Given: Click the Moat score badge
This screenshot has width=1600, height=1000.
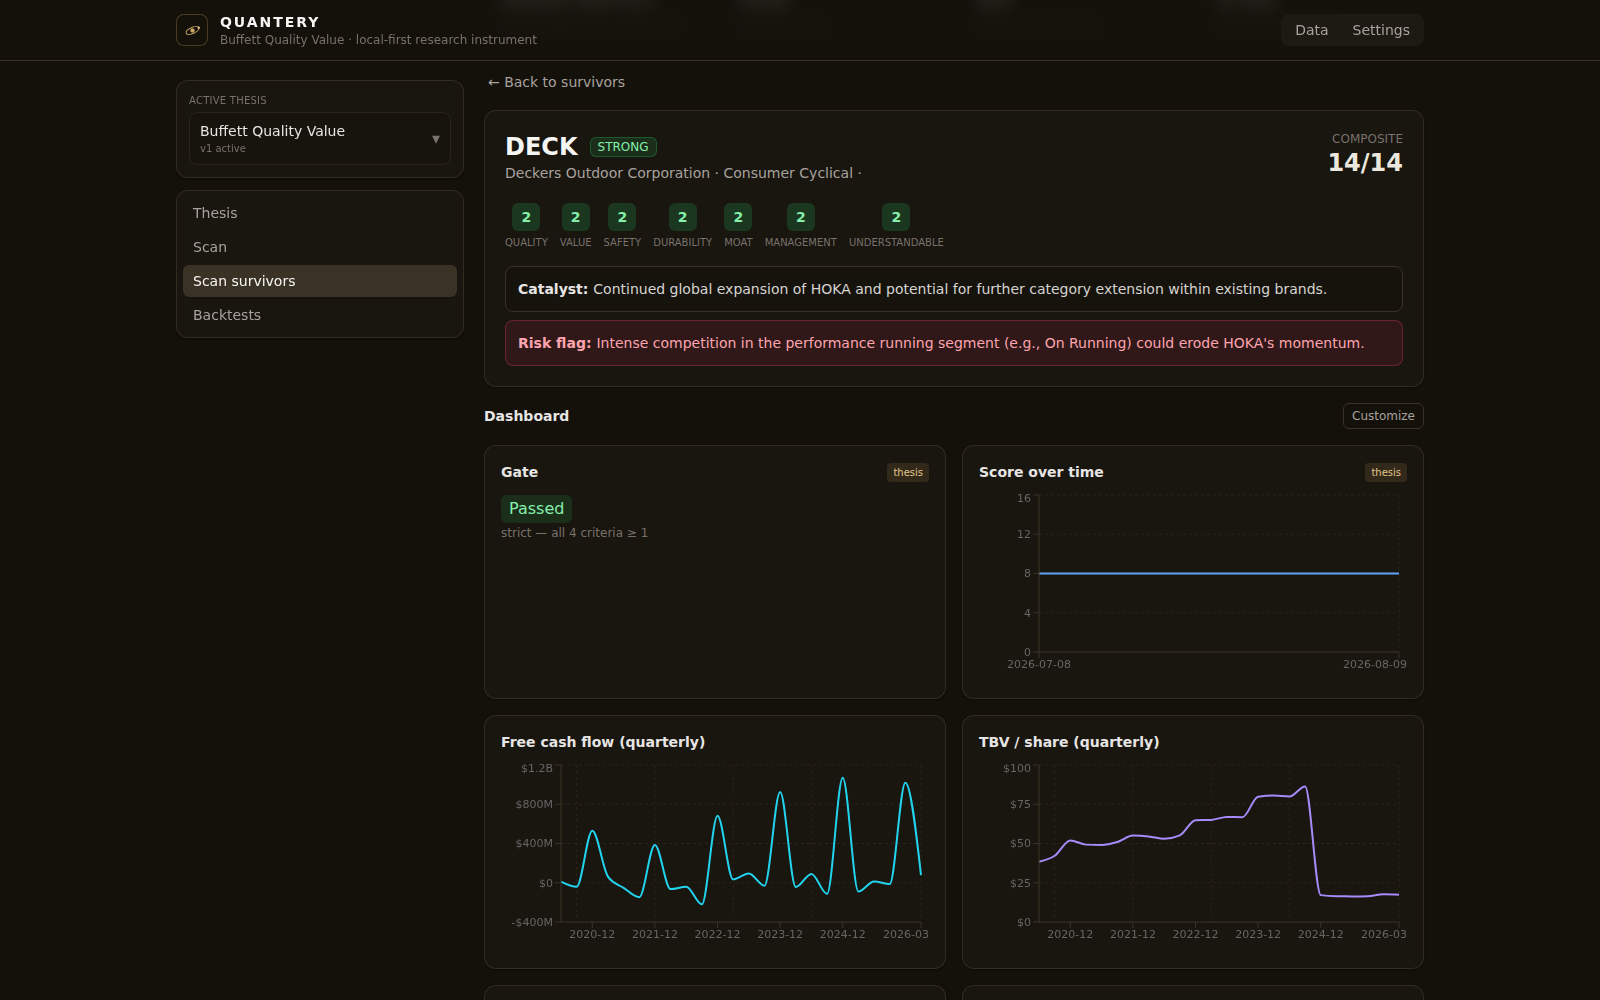Looking at the screenshot, I should (x=738, y=217).
